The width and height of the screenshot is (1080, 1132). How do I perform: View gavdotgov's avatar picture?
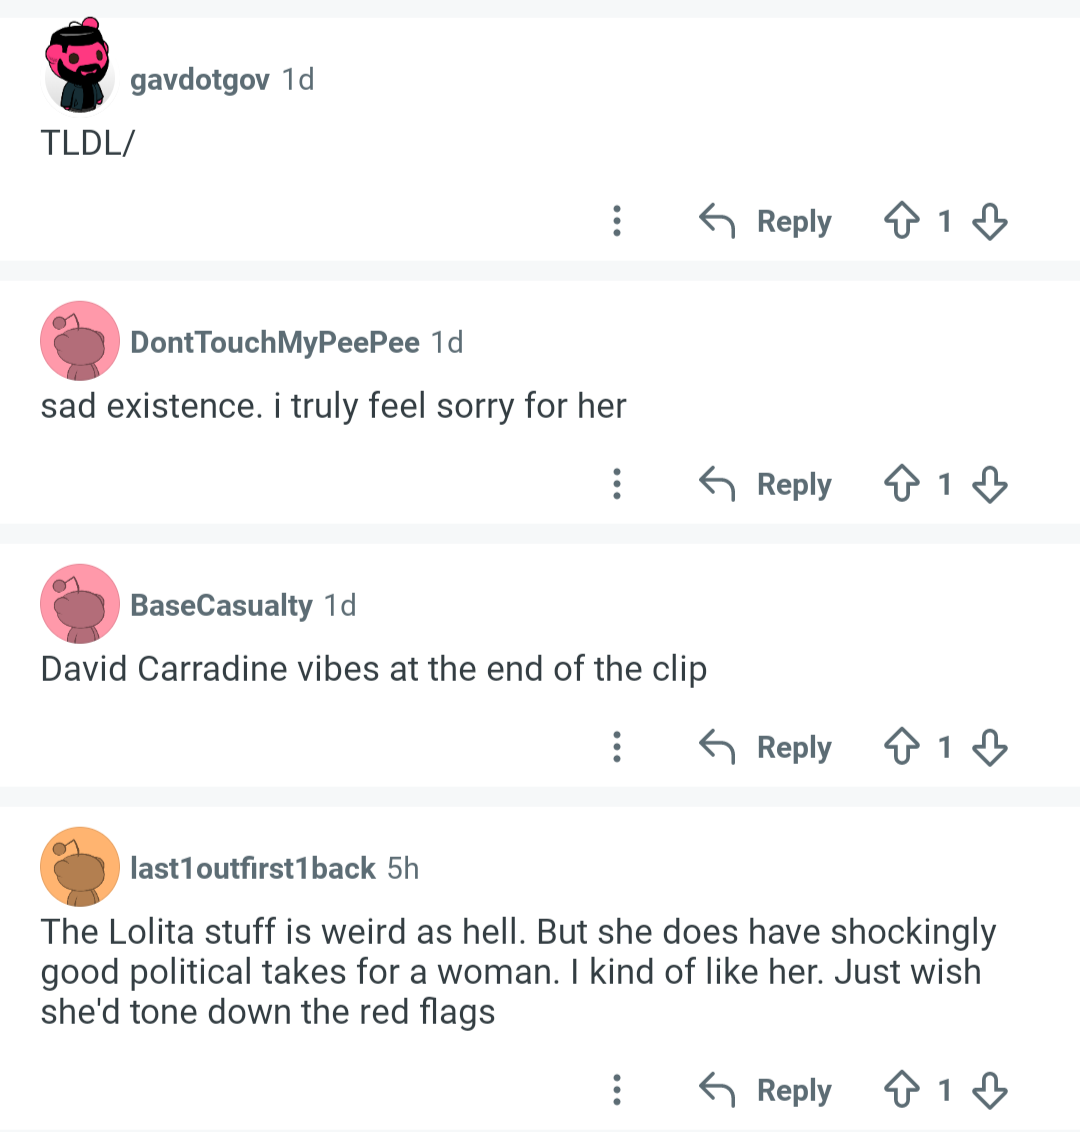[x=79, y=65]
